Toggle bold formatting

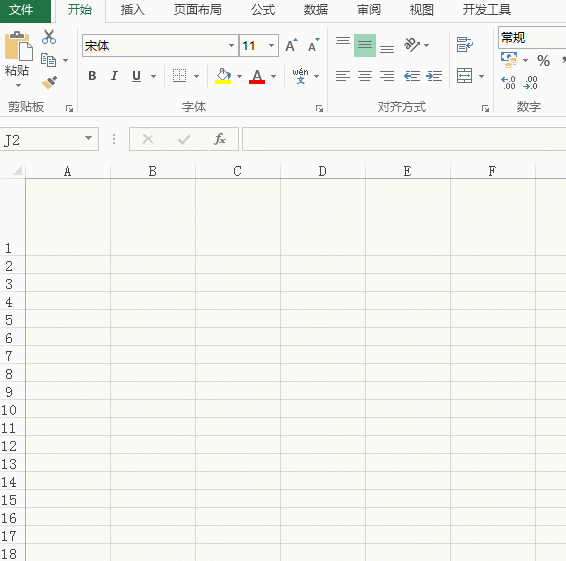click(x=92, y=76)
